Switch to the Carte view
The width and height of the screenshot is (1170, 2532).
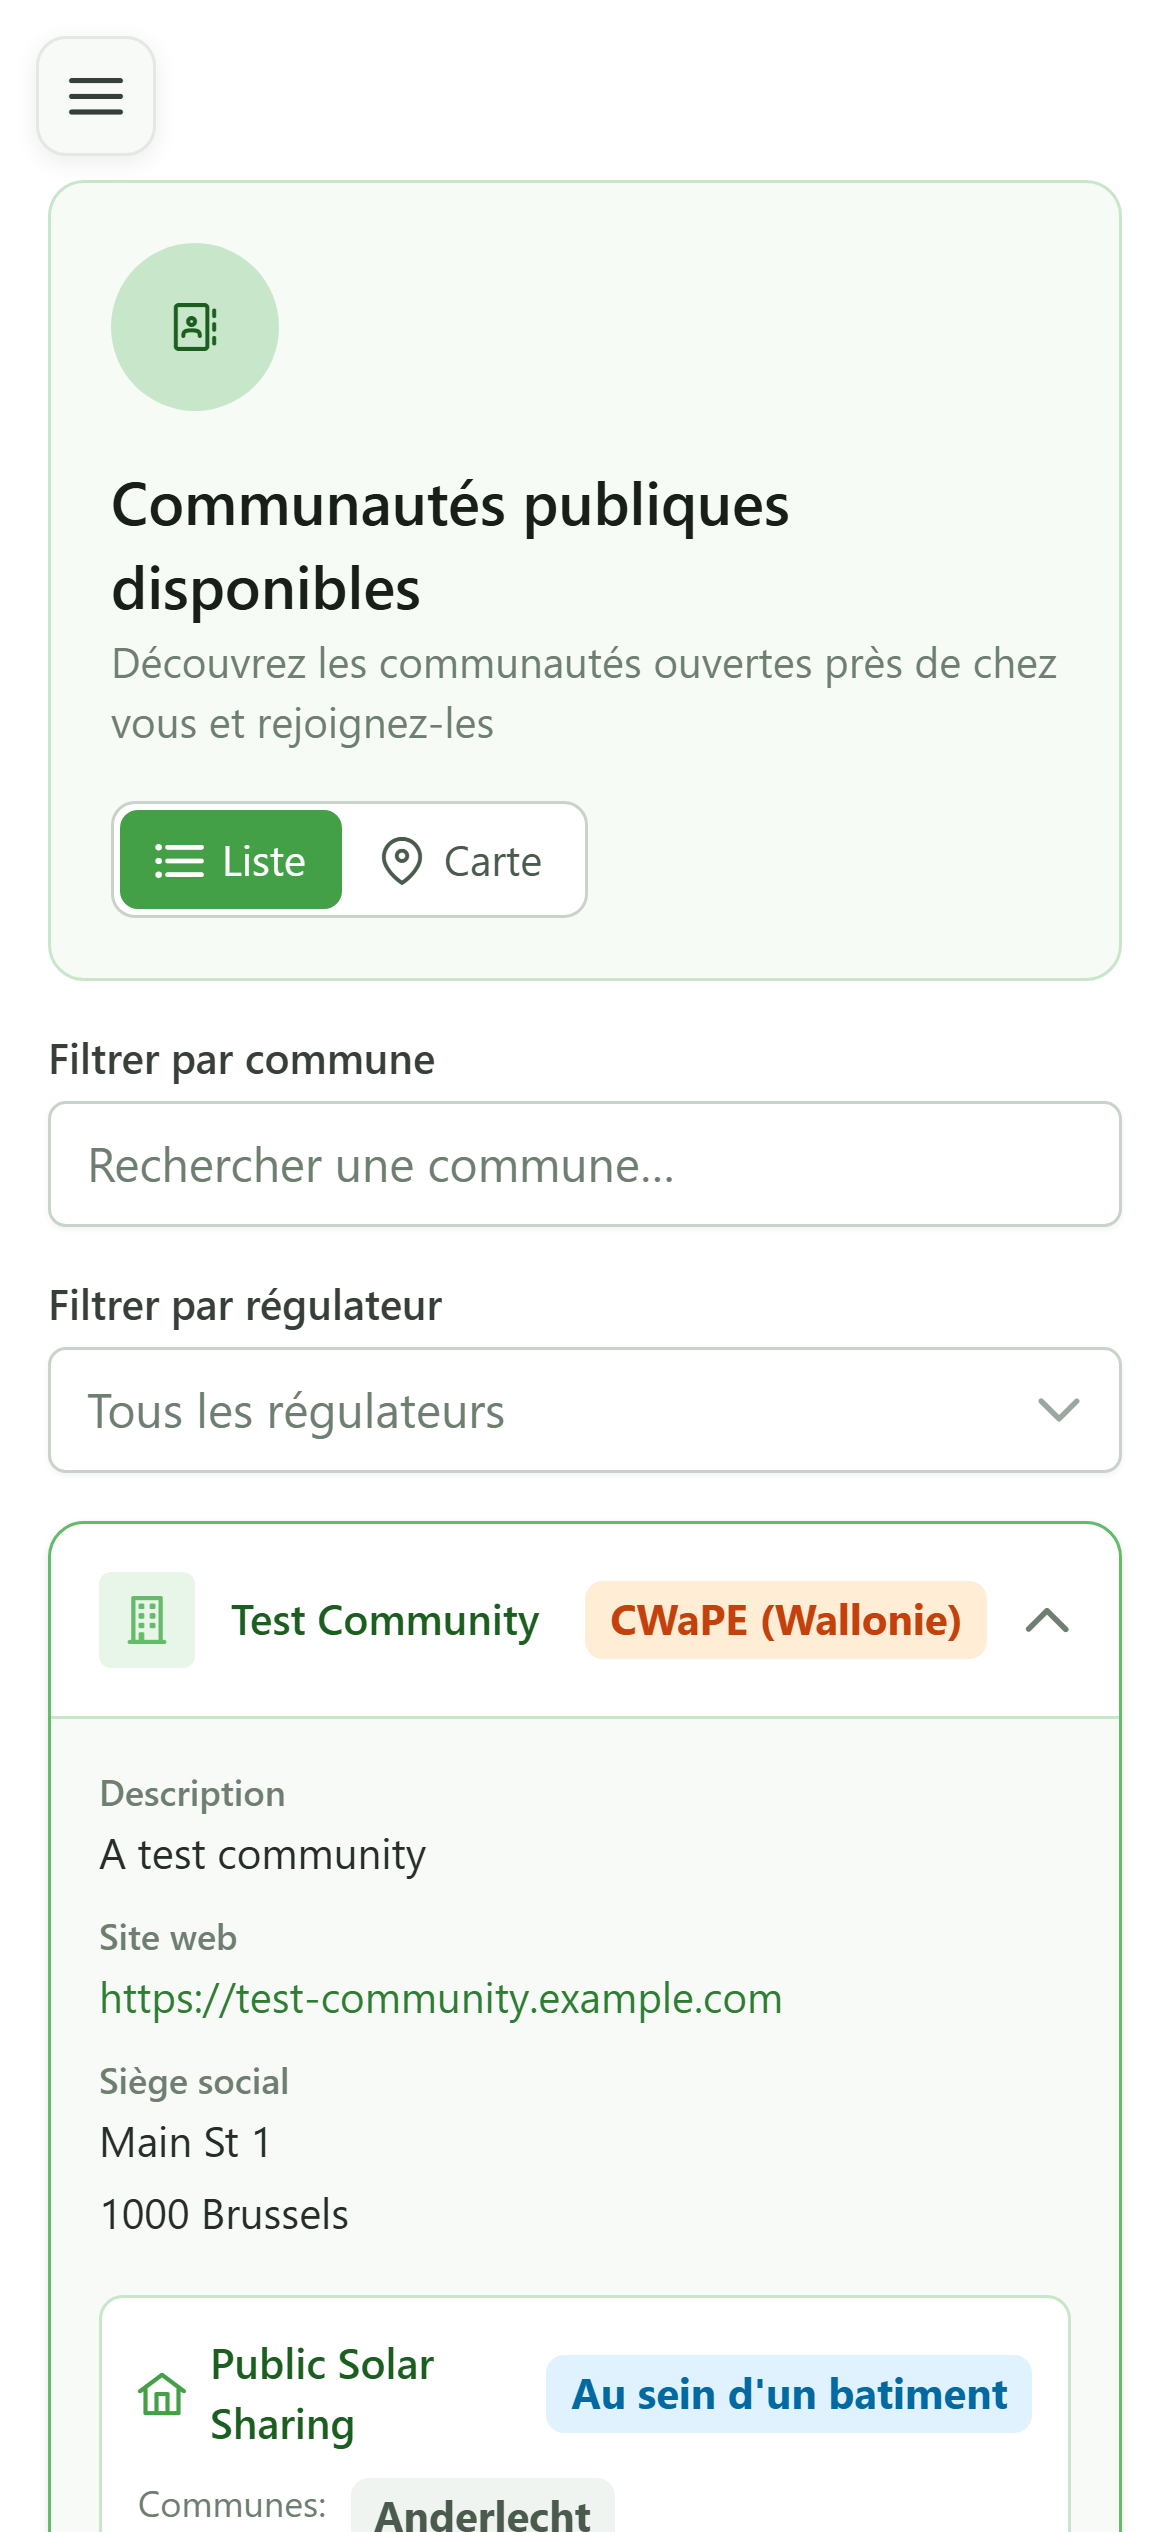click(462, 860)
